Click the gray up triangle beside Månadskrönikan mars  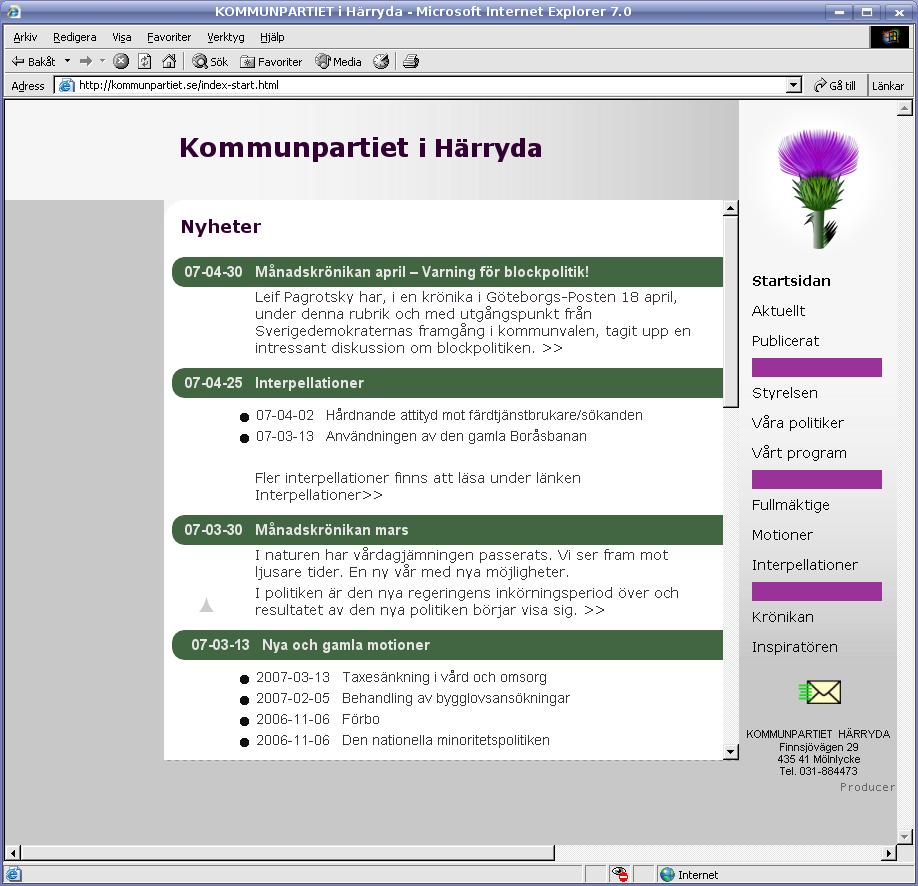[x=206, y=604]
